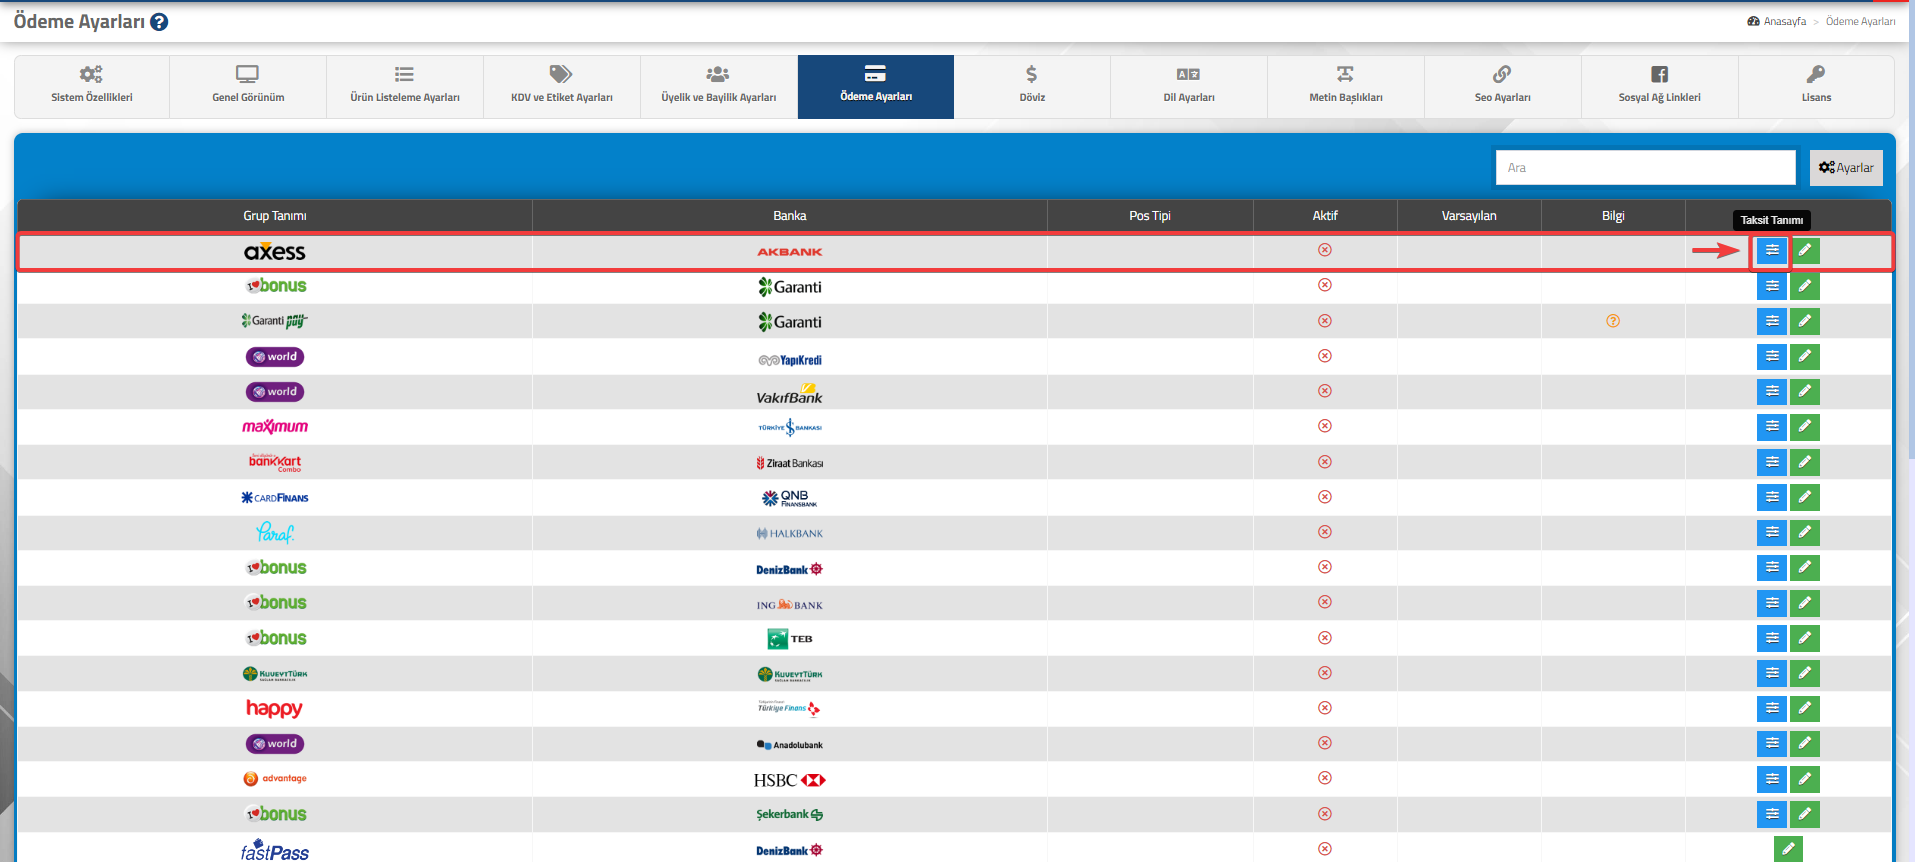Follow the Anasayfa breadcrumb link
1915x862 pixels.
1784,21
